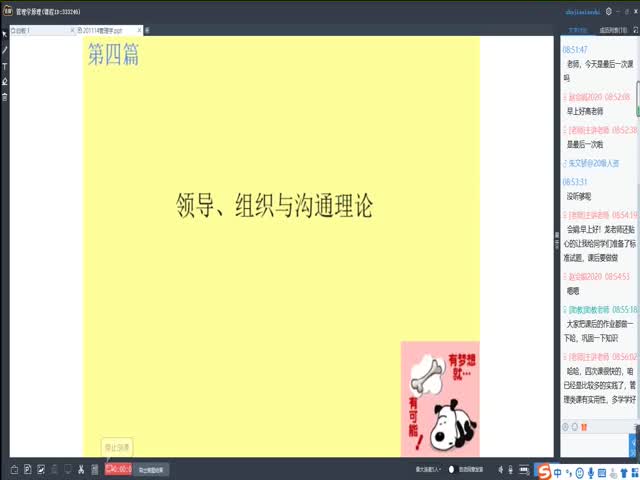Viewport: 640px width, 480px height.
Task: Click the speaker volume icon
Action: pos(500,470)
